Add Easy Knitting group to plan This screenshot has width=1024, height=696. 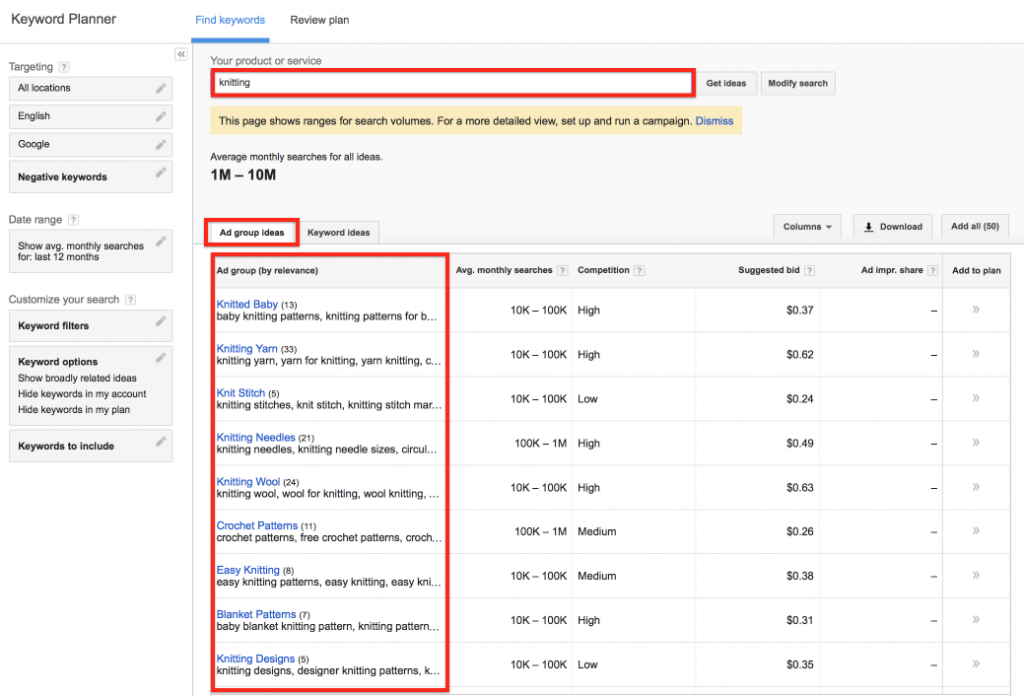coord(976,575)
